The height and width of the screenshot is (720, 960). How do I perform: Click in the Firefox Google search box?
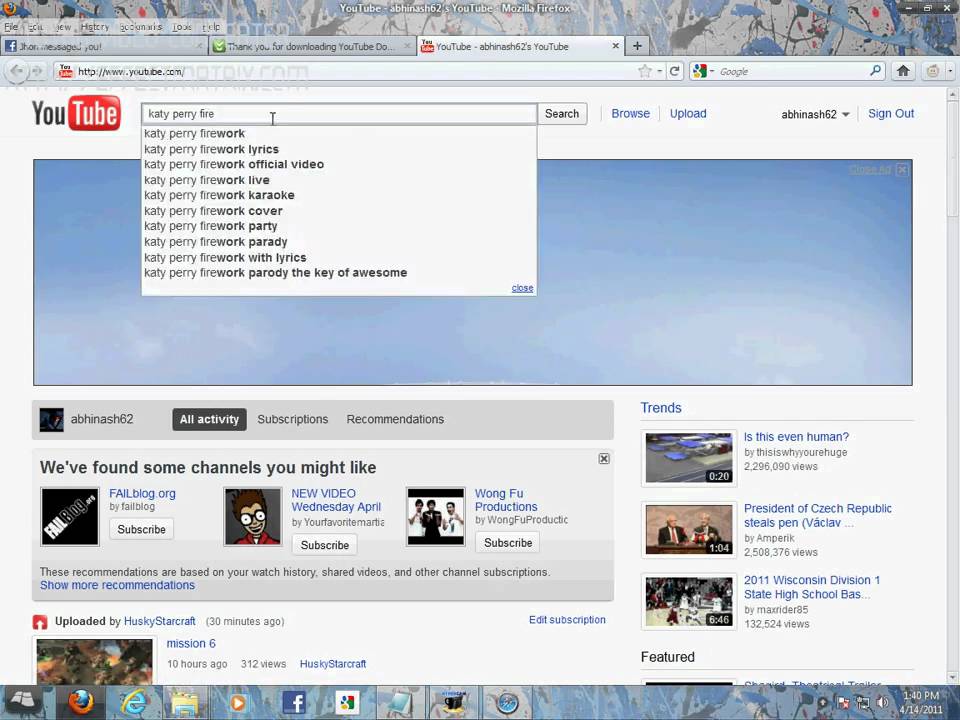pos(793,71)
